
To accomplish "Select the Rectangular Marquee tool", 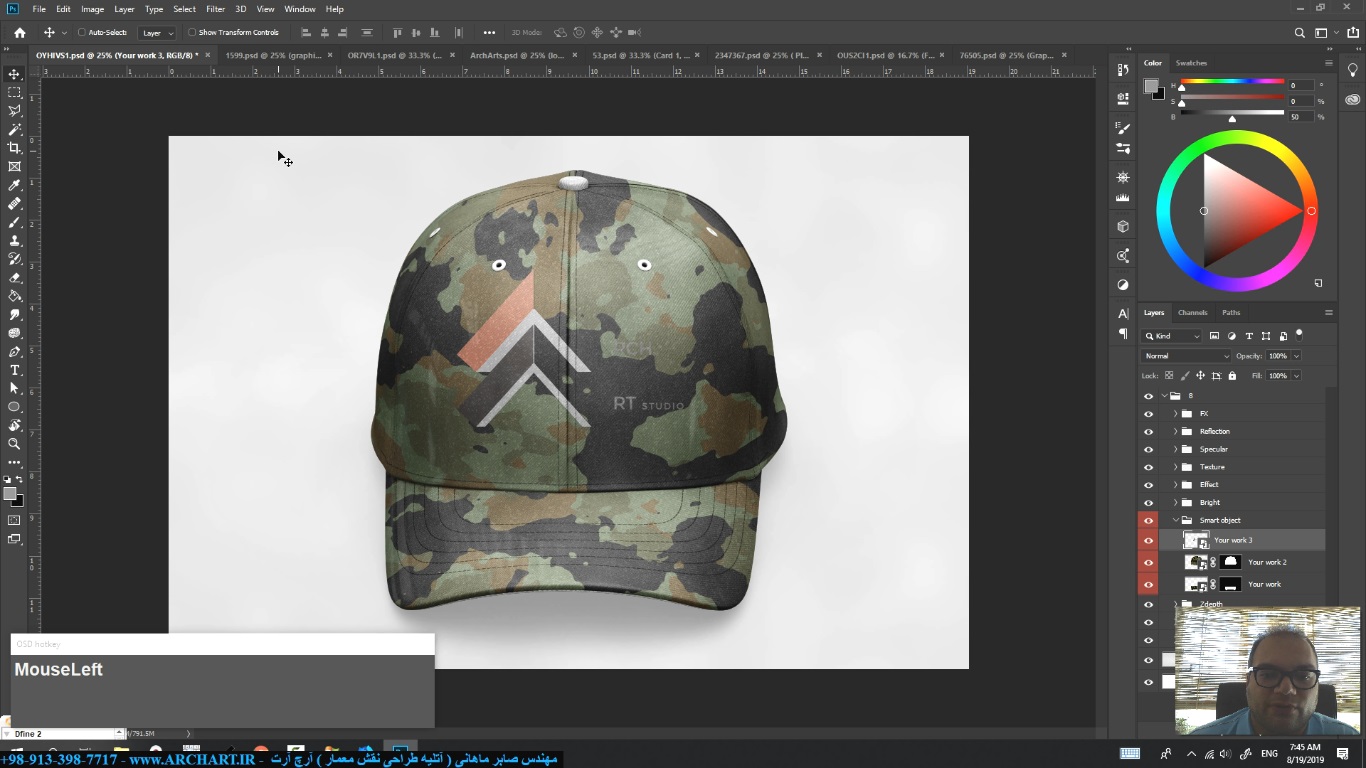I will click(14, 92).
